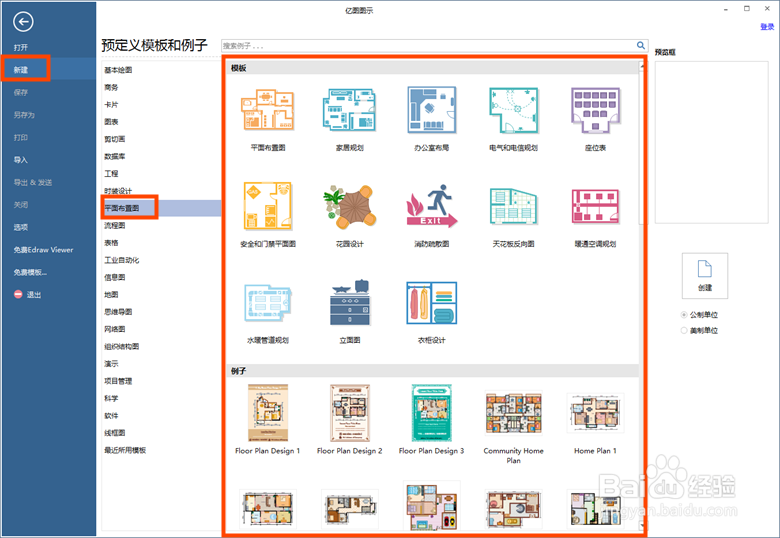Pick the 电气和电信规划 template icon

pos(513,110)
